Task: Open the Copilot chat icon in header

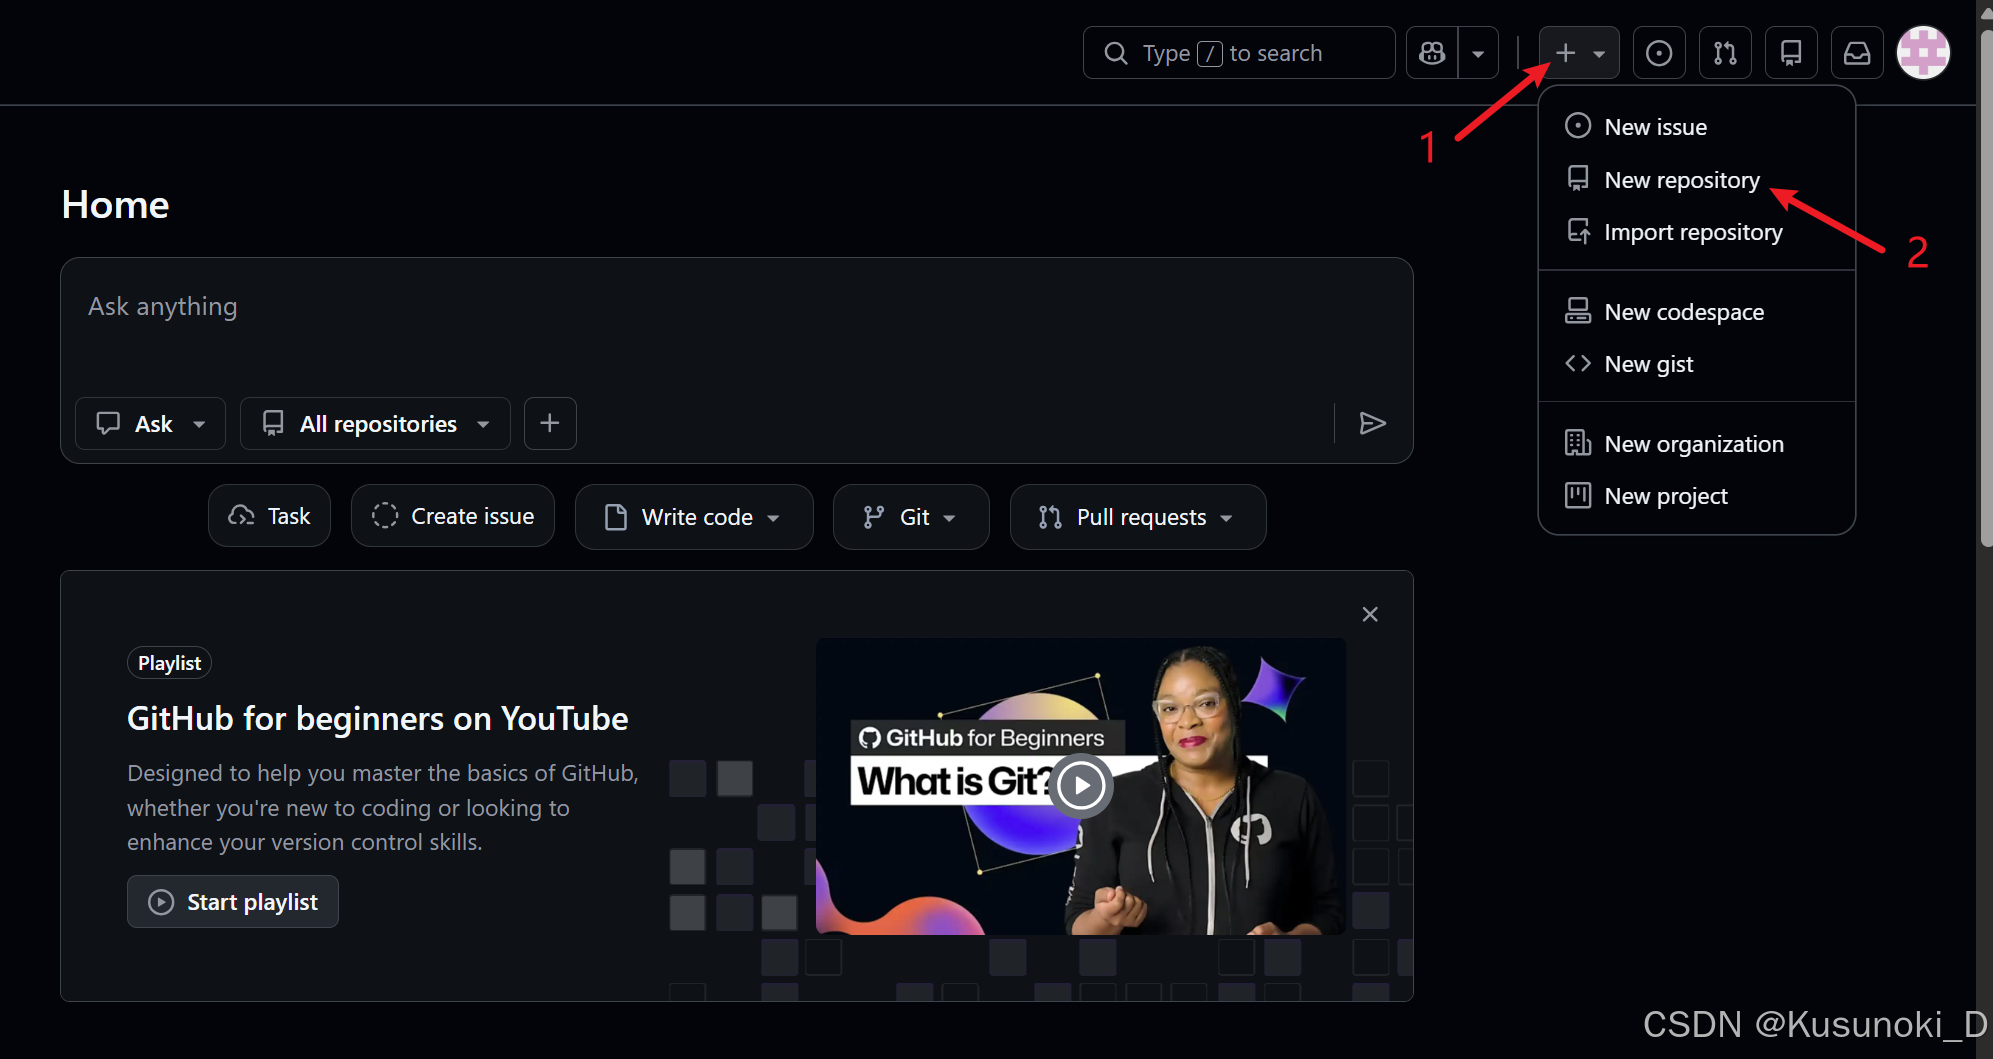Action: [x=1432, y=53]
